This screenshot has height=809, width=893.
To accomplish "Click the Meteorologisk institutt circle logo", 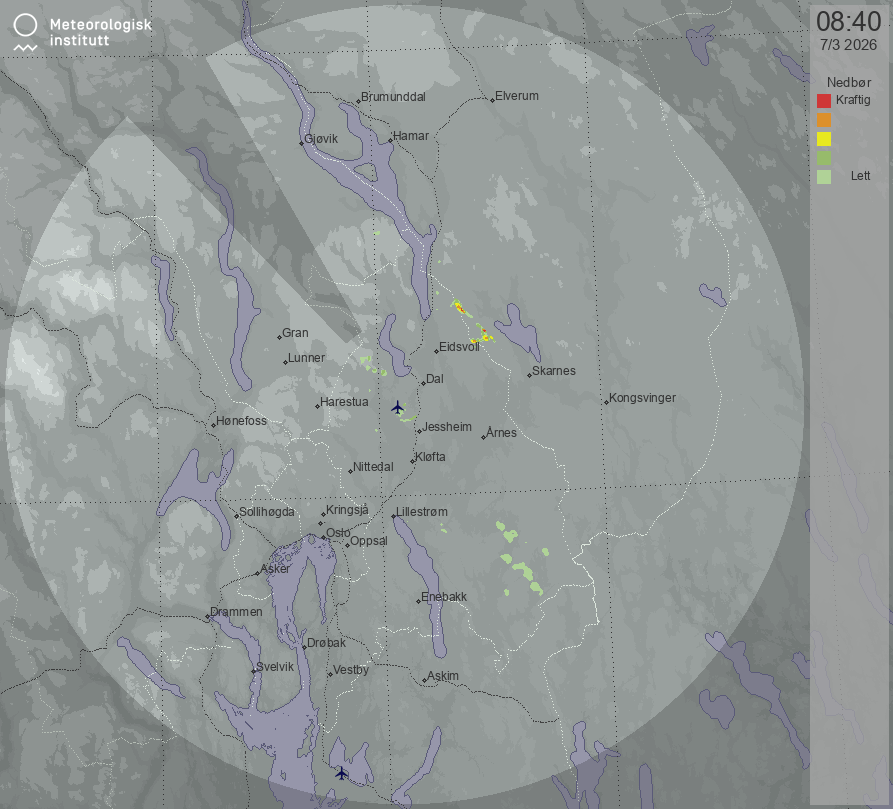I will coord(26,25).
